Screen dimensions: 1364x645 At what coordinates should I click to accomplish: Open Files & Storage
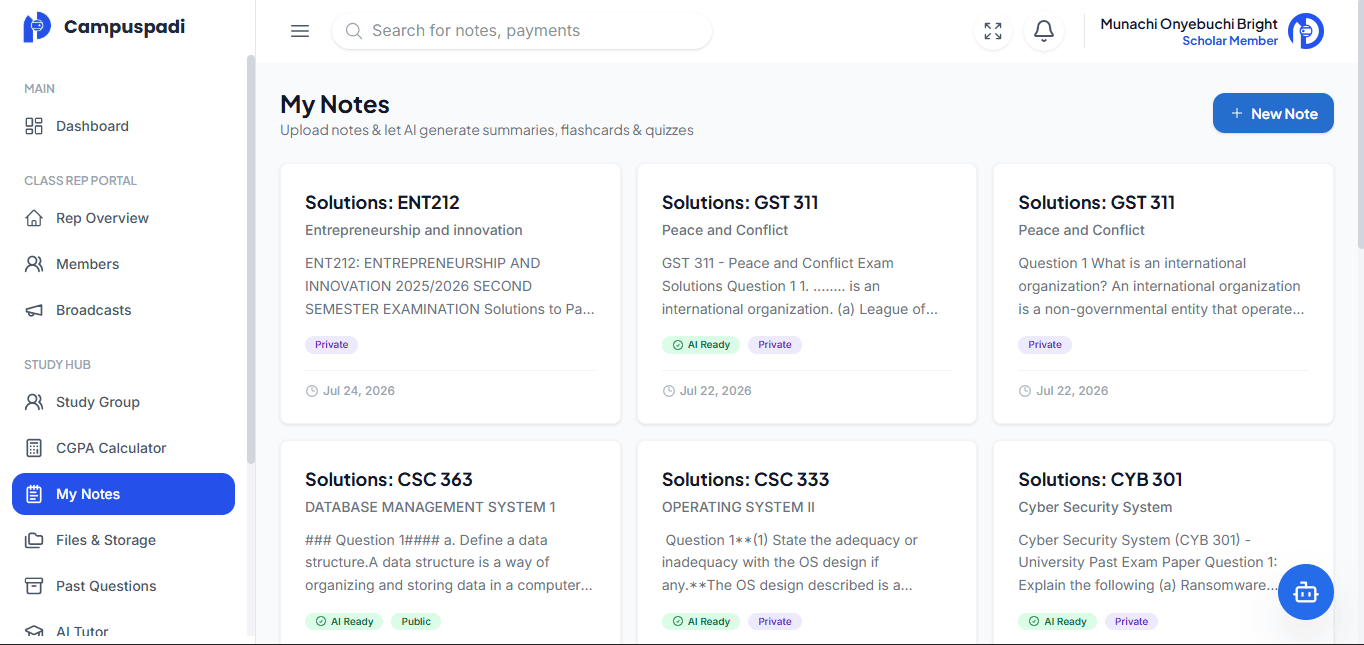point(123,540)
